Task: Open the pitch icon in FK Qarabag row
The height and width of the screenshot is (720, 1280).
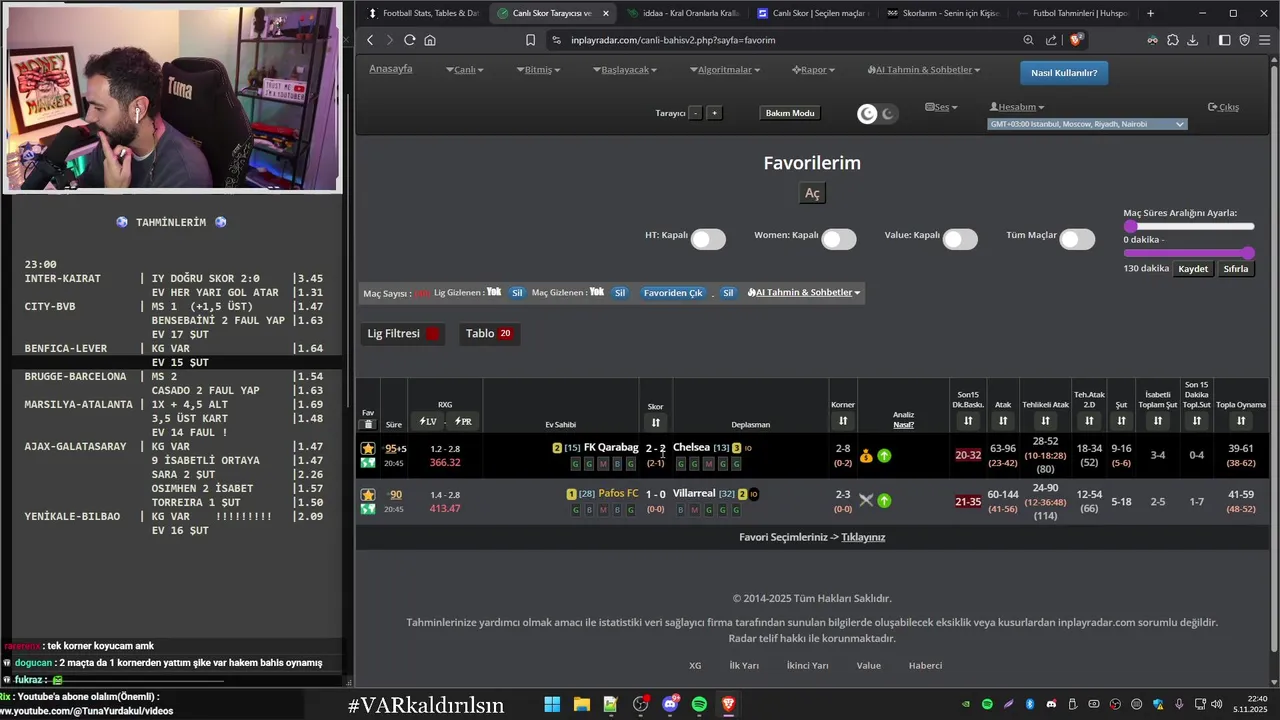Action: 368,463
